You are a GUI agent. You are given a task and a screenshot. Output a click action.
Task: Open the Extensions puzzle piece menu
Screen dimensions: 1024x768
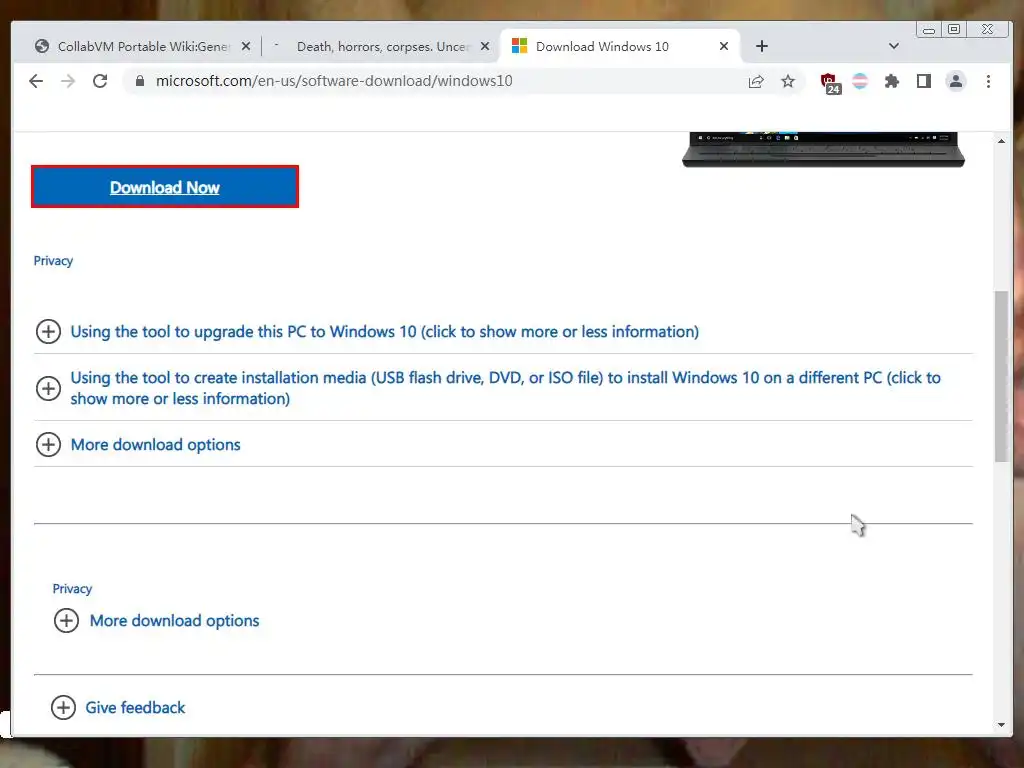pos(891,81)
